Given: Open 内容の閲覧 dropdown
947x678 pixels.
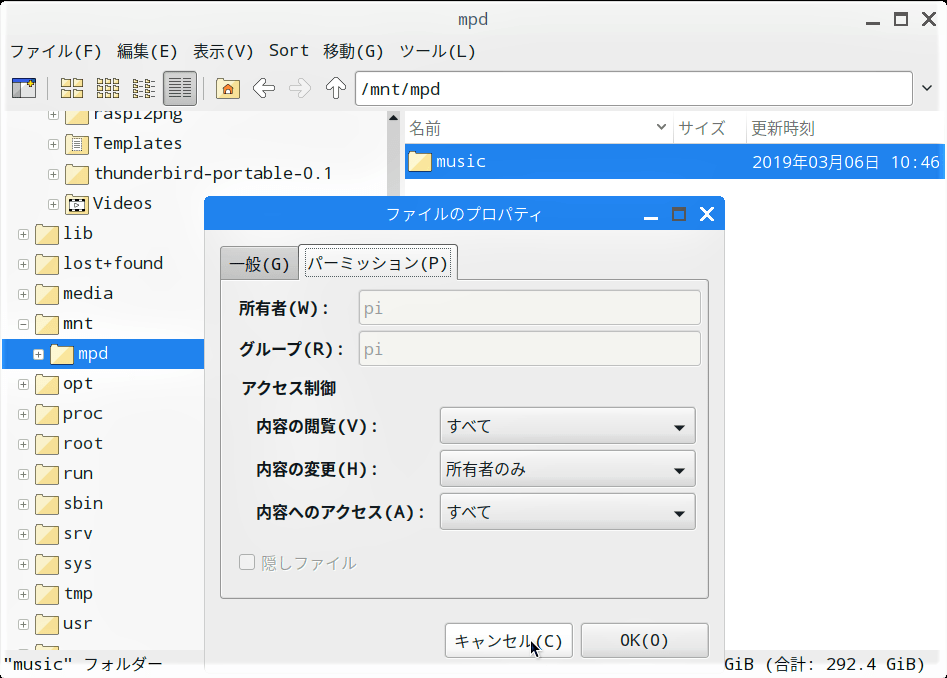Looking at the screenshot, I should pos(568,426).
